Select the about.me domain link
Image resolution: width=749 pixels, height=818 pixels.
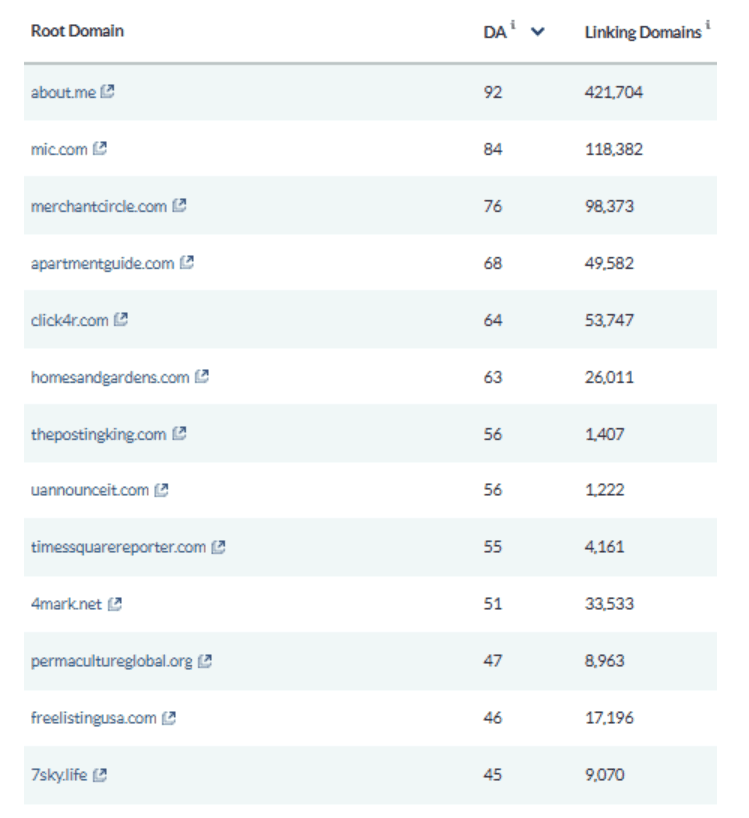pyautogui.click(x=61, y=92)
